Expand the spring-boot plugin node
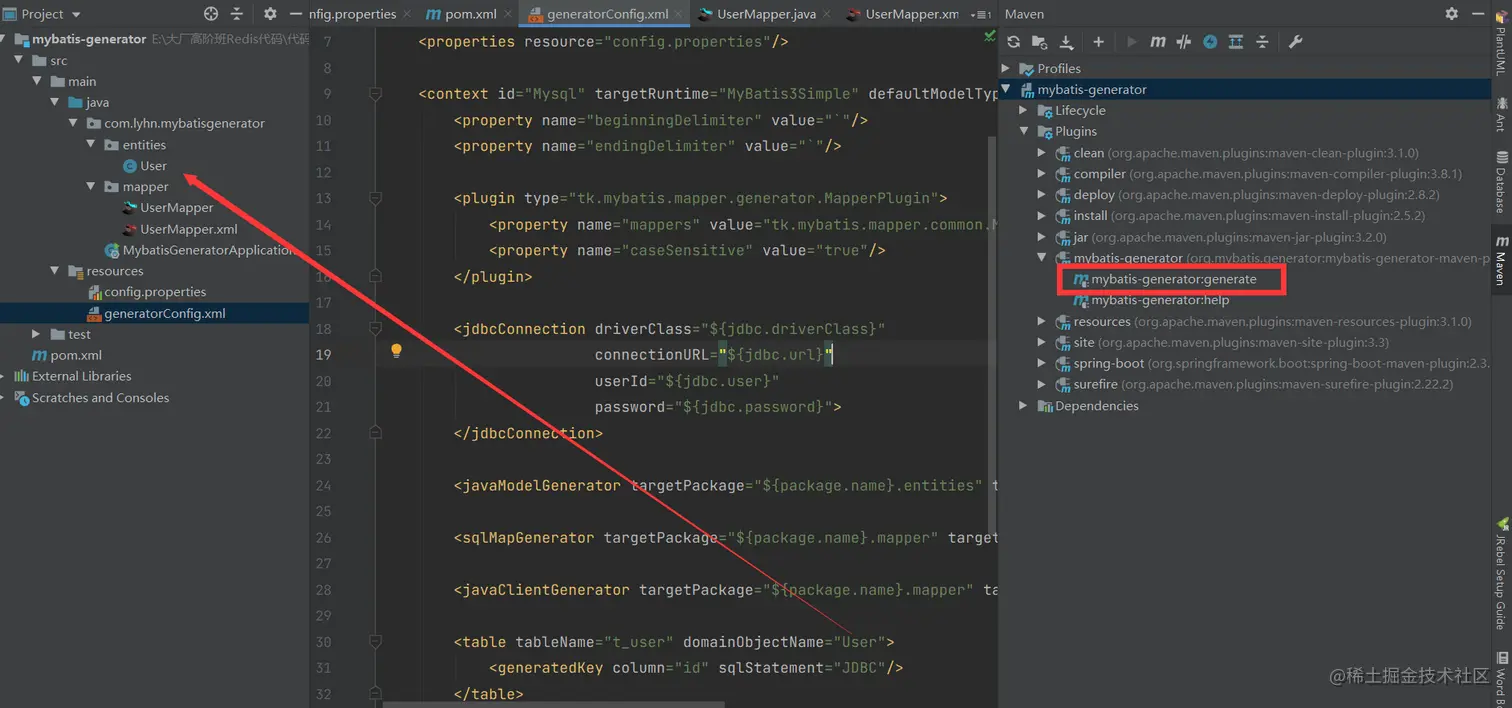This screenshot has height=708, width=1512. [x=1041, y=363]
